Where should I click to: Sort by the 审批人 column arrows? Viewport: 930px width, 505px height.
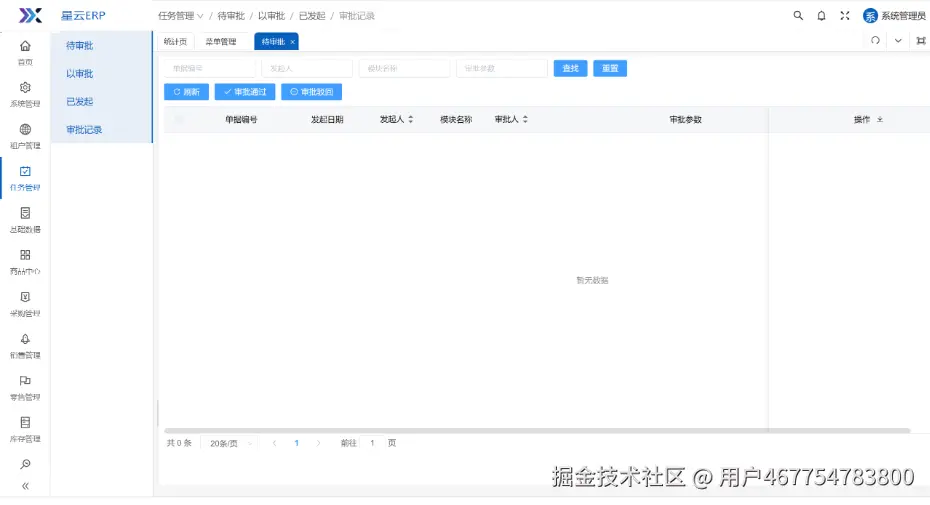[x=525, y=119]
